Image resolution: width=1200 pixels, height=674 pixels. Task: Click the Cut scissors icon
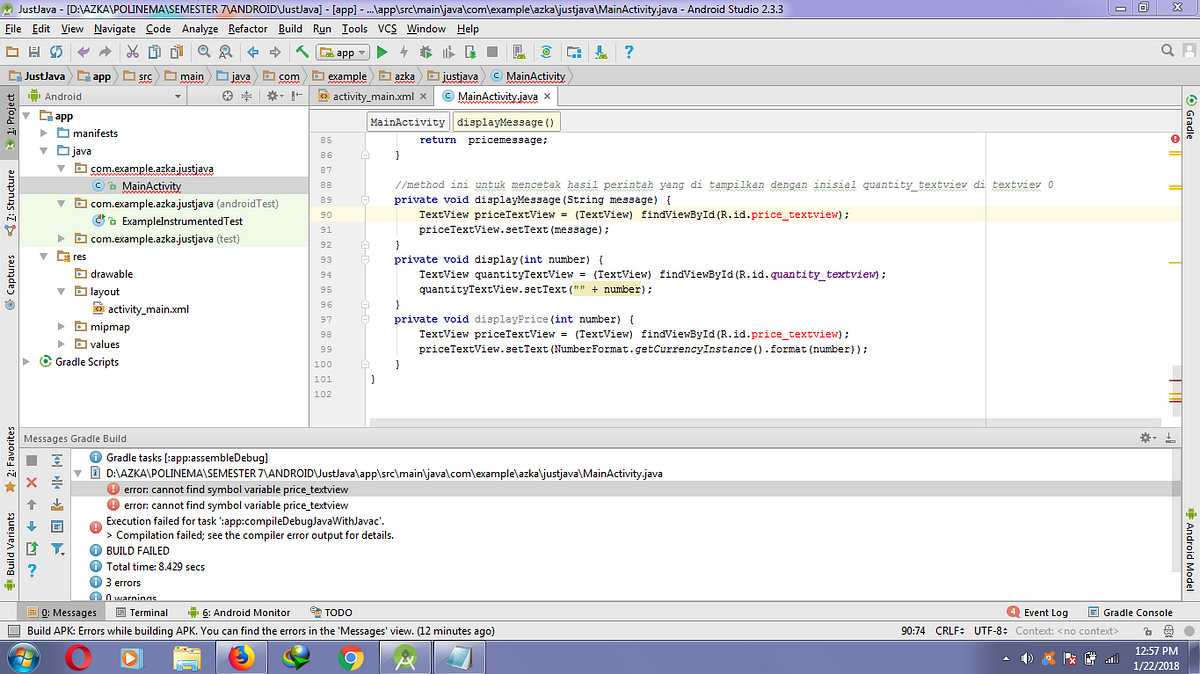[x=133, y=52]
